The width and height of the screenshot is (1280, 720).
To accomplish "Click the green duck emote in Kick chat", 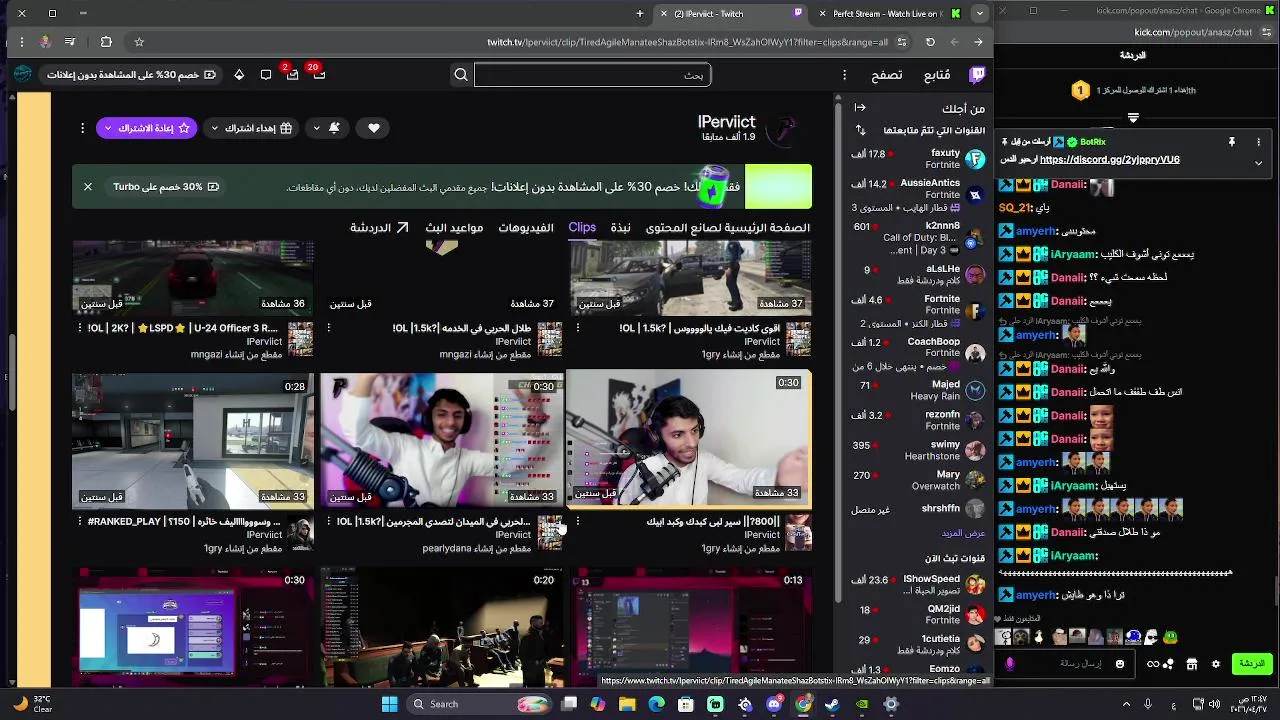I will pos(1170,636).
